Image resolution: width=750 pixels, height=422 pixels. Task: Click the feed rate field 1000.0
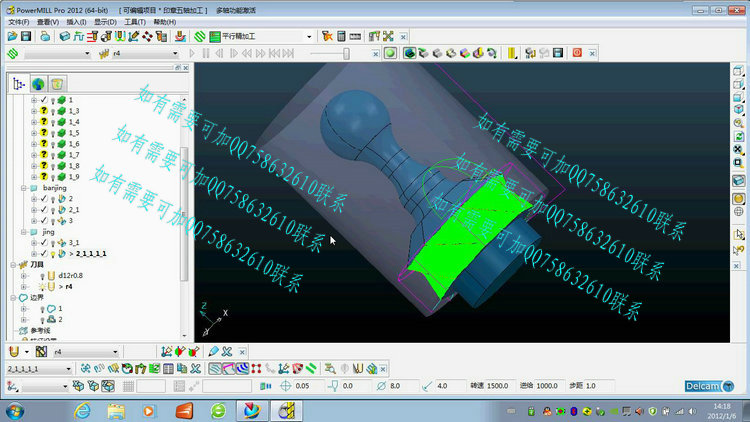coord(550,386)
